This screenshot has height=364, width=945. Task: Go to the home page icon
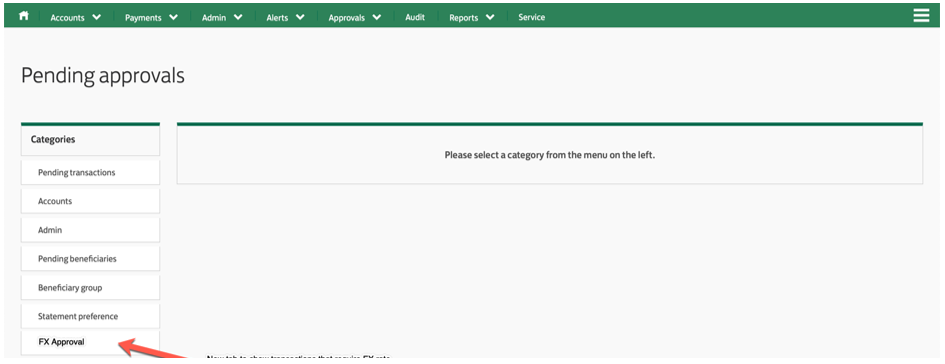[24, 16]
